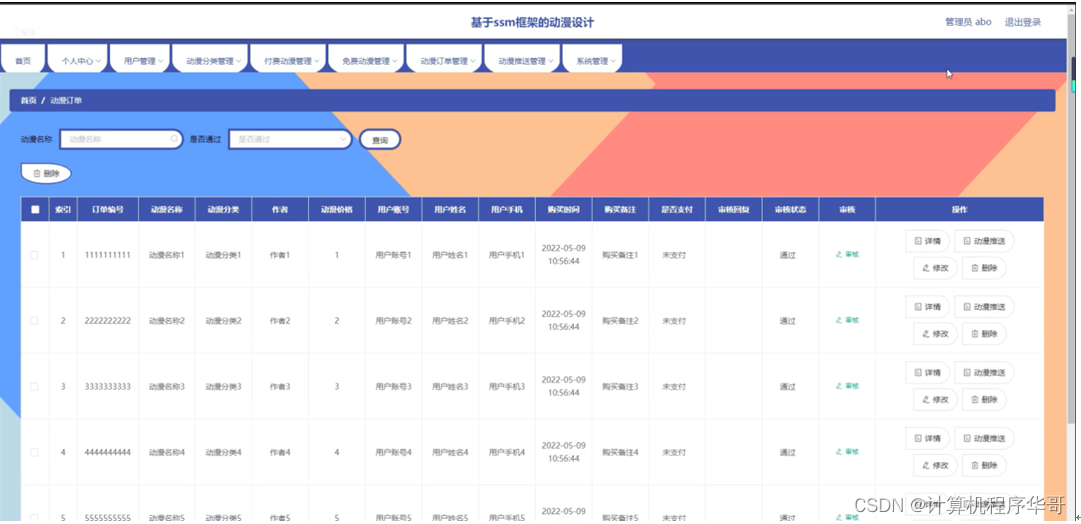1081x524 pixels.
Task: Click cell 用户姓名1
Action: pyautogui.click(x=450, y=255)
